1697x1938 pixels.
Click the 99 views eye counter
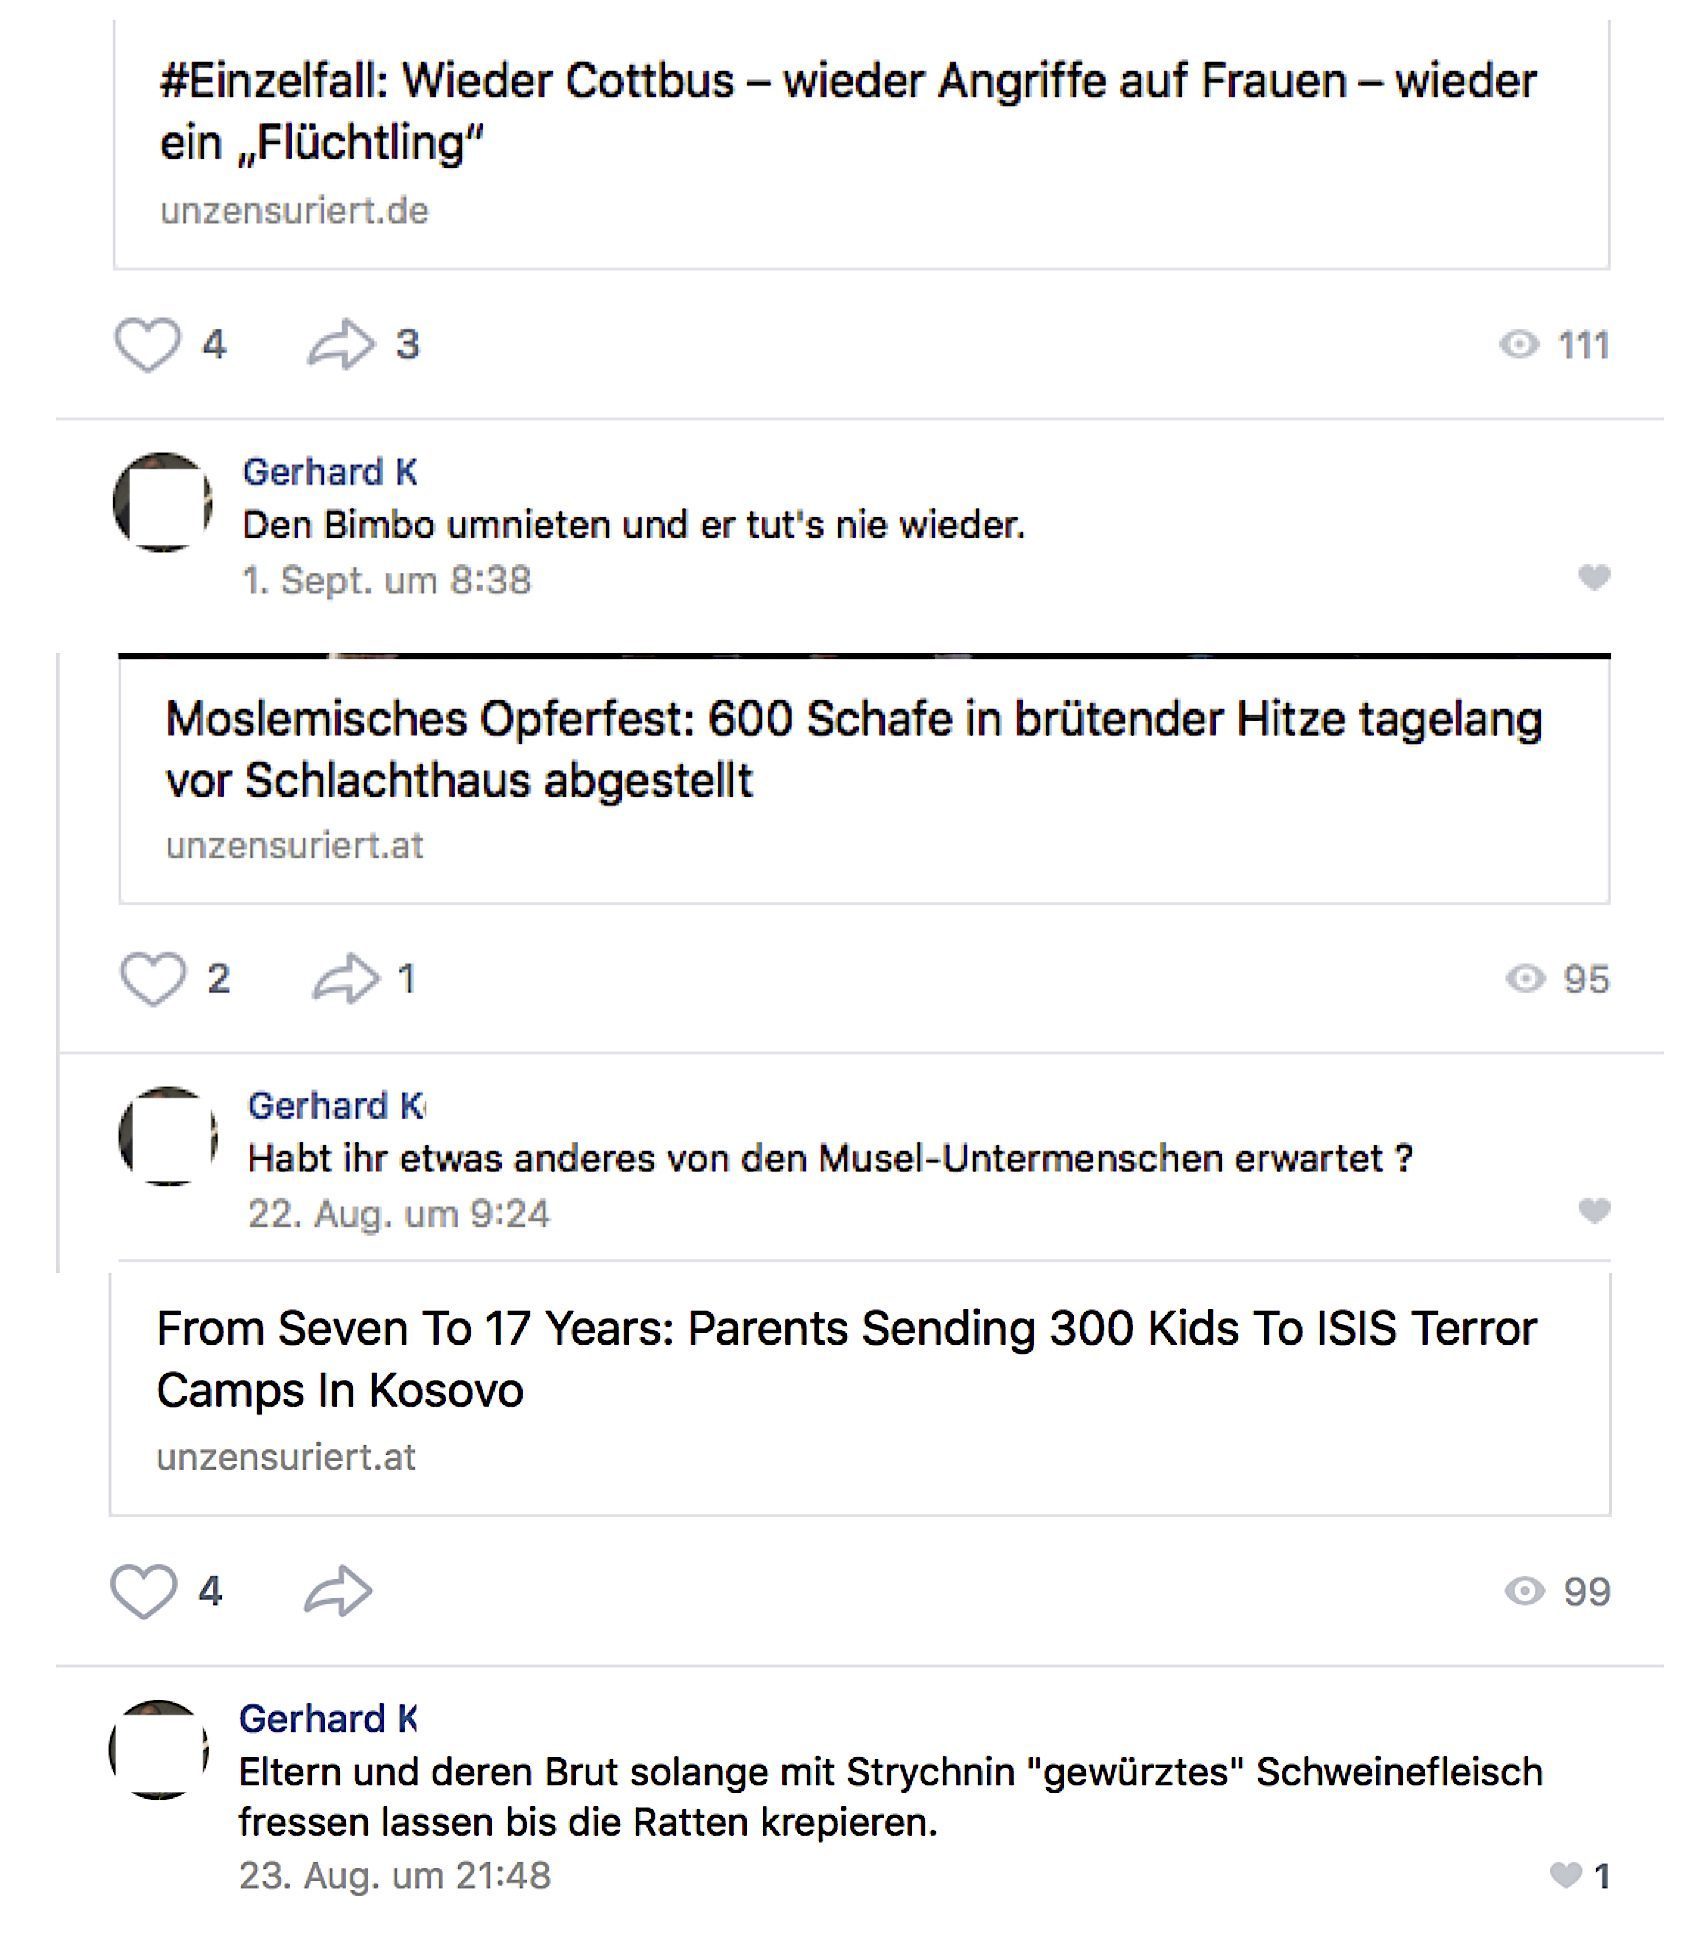coord(1558,1591)
